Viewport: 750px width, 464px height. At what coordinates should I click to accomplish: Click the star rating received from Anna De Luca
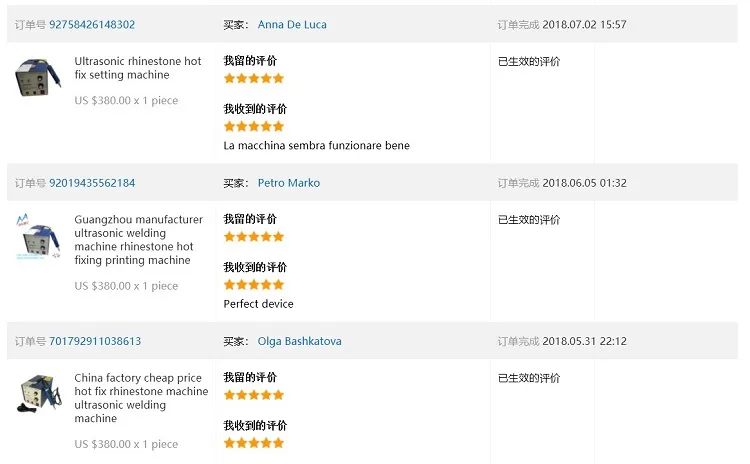(x=254, y=126)
